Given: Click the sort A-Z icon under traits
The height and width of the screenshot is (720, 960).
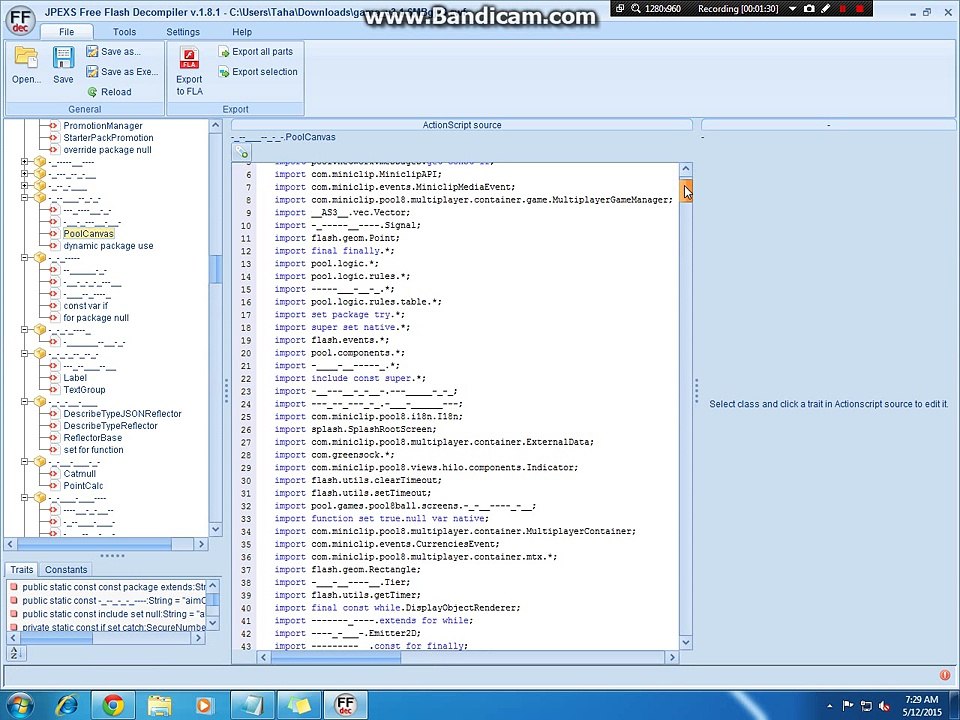Looking at the screenshot, I should (15, 653).
